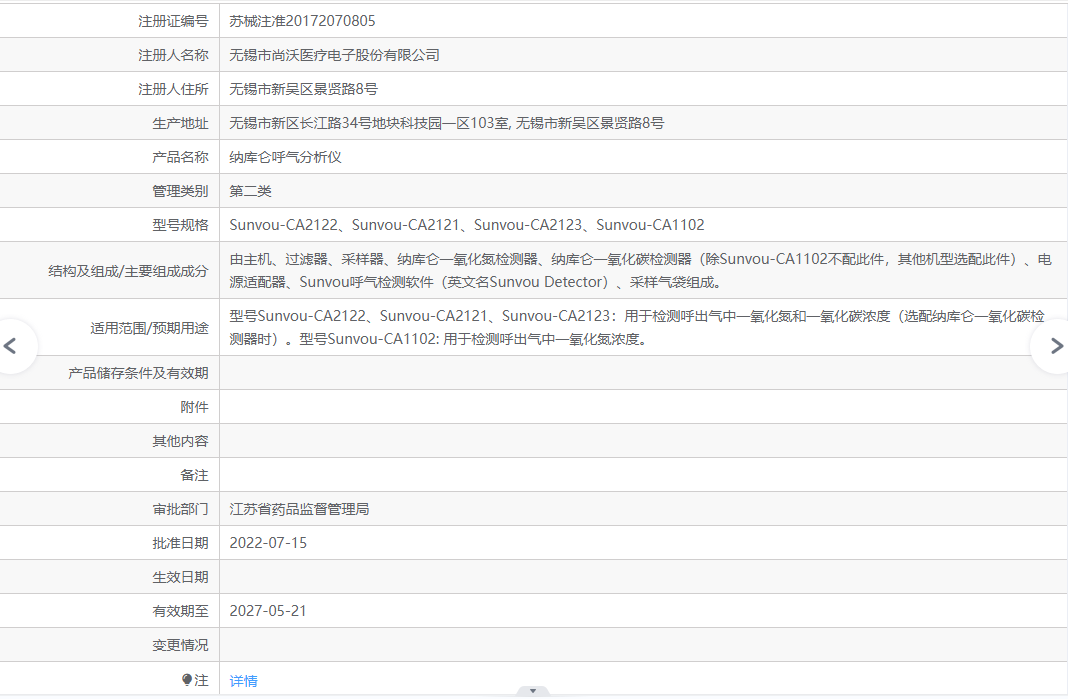Click the 管理类别 field label
This screenshot has width=1068, height=699.
coord(180,191)
